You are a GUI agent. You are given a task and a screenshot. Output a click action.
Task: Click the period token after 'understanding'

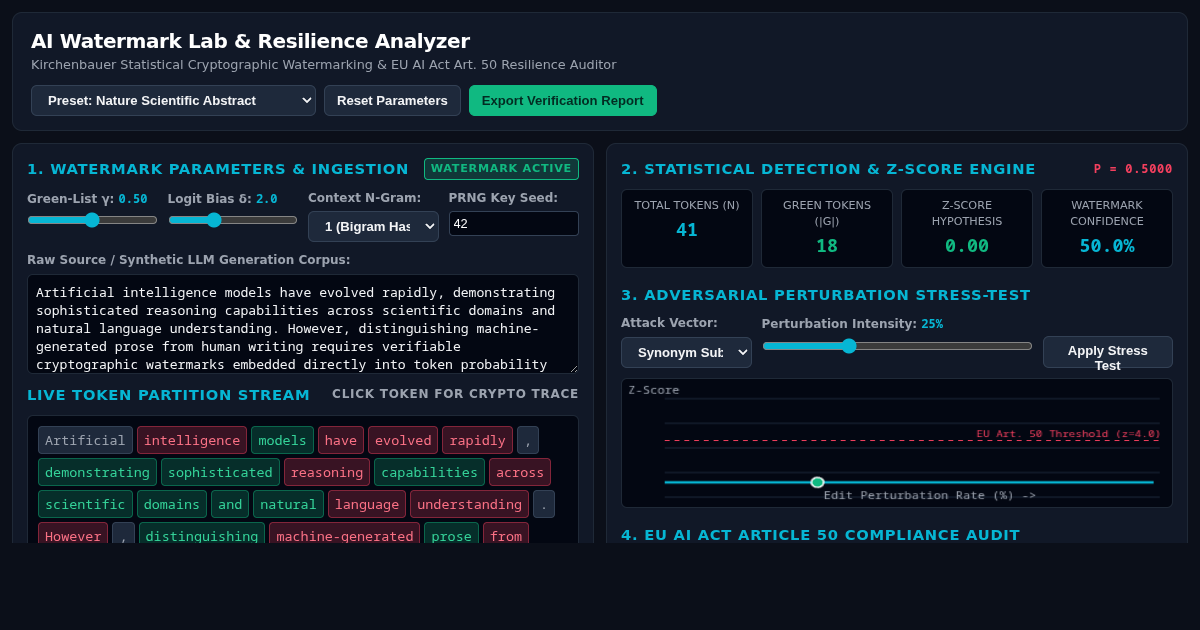pyautogui.click(x=544, y=504)
